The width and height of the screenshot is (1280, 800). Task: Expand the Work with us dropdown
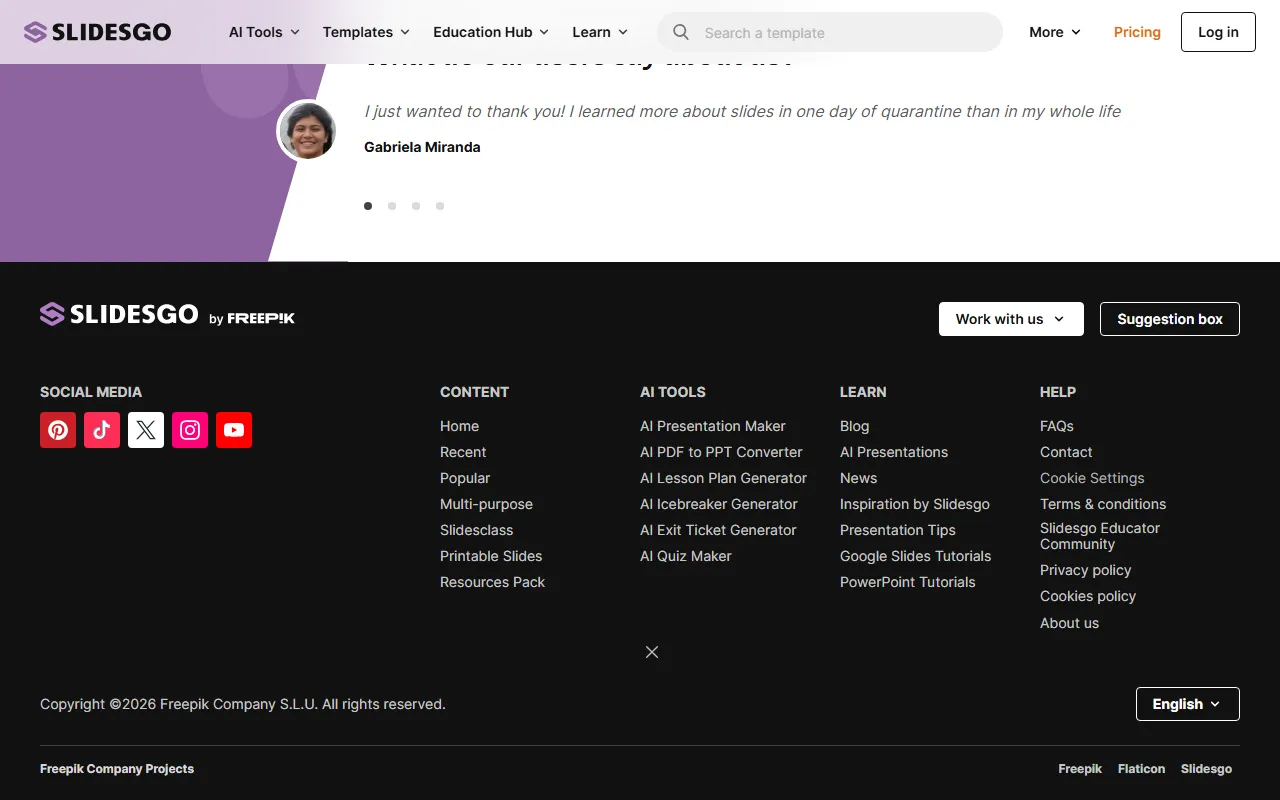(1010, 319)
